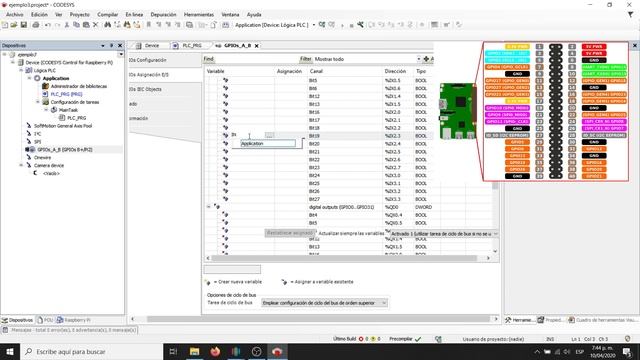Click the Save project toolbar icon
640x360 pixels.
pyautogui.click(x=24, y=25)
